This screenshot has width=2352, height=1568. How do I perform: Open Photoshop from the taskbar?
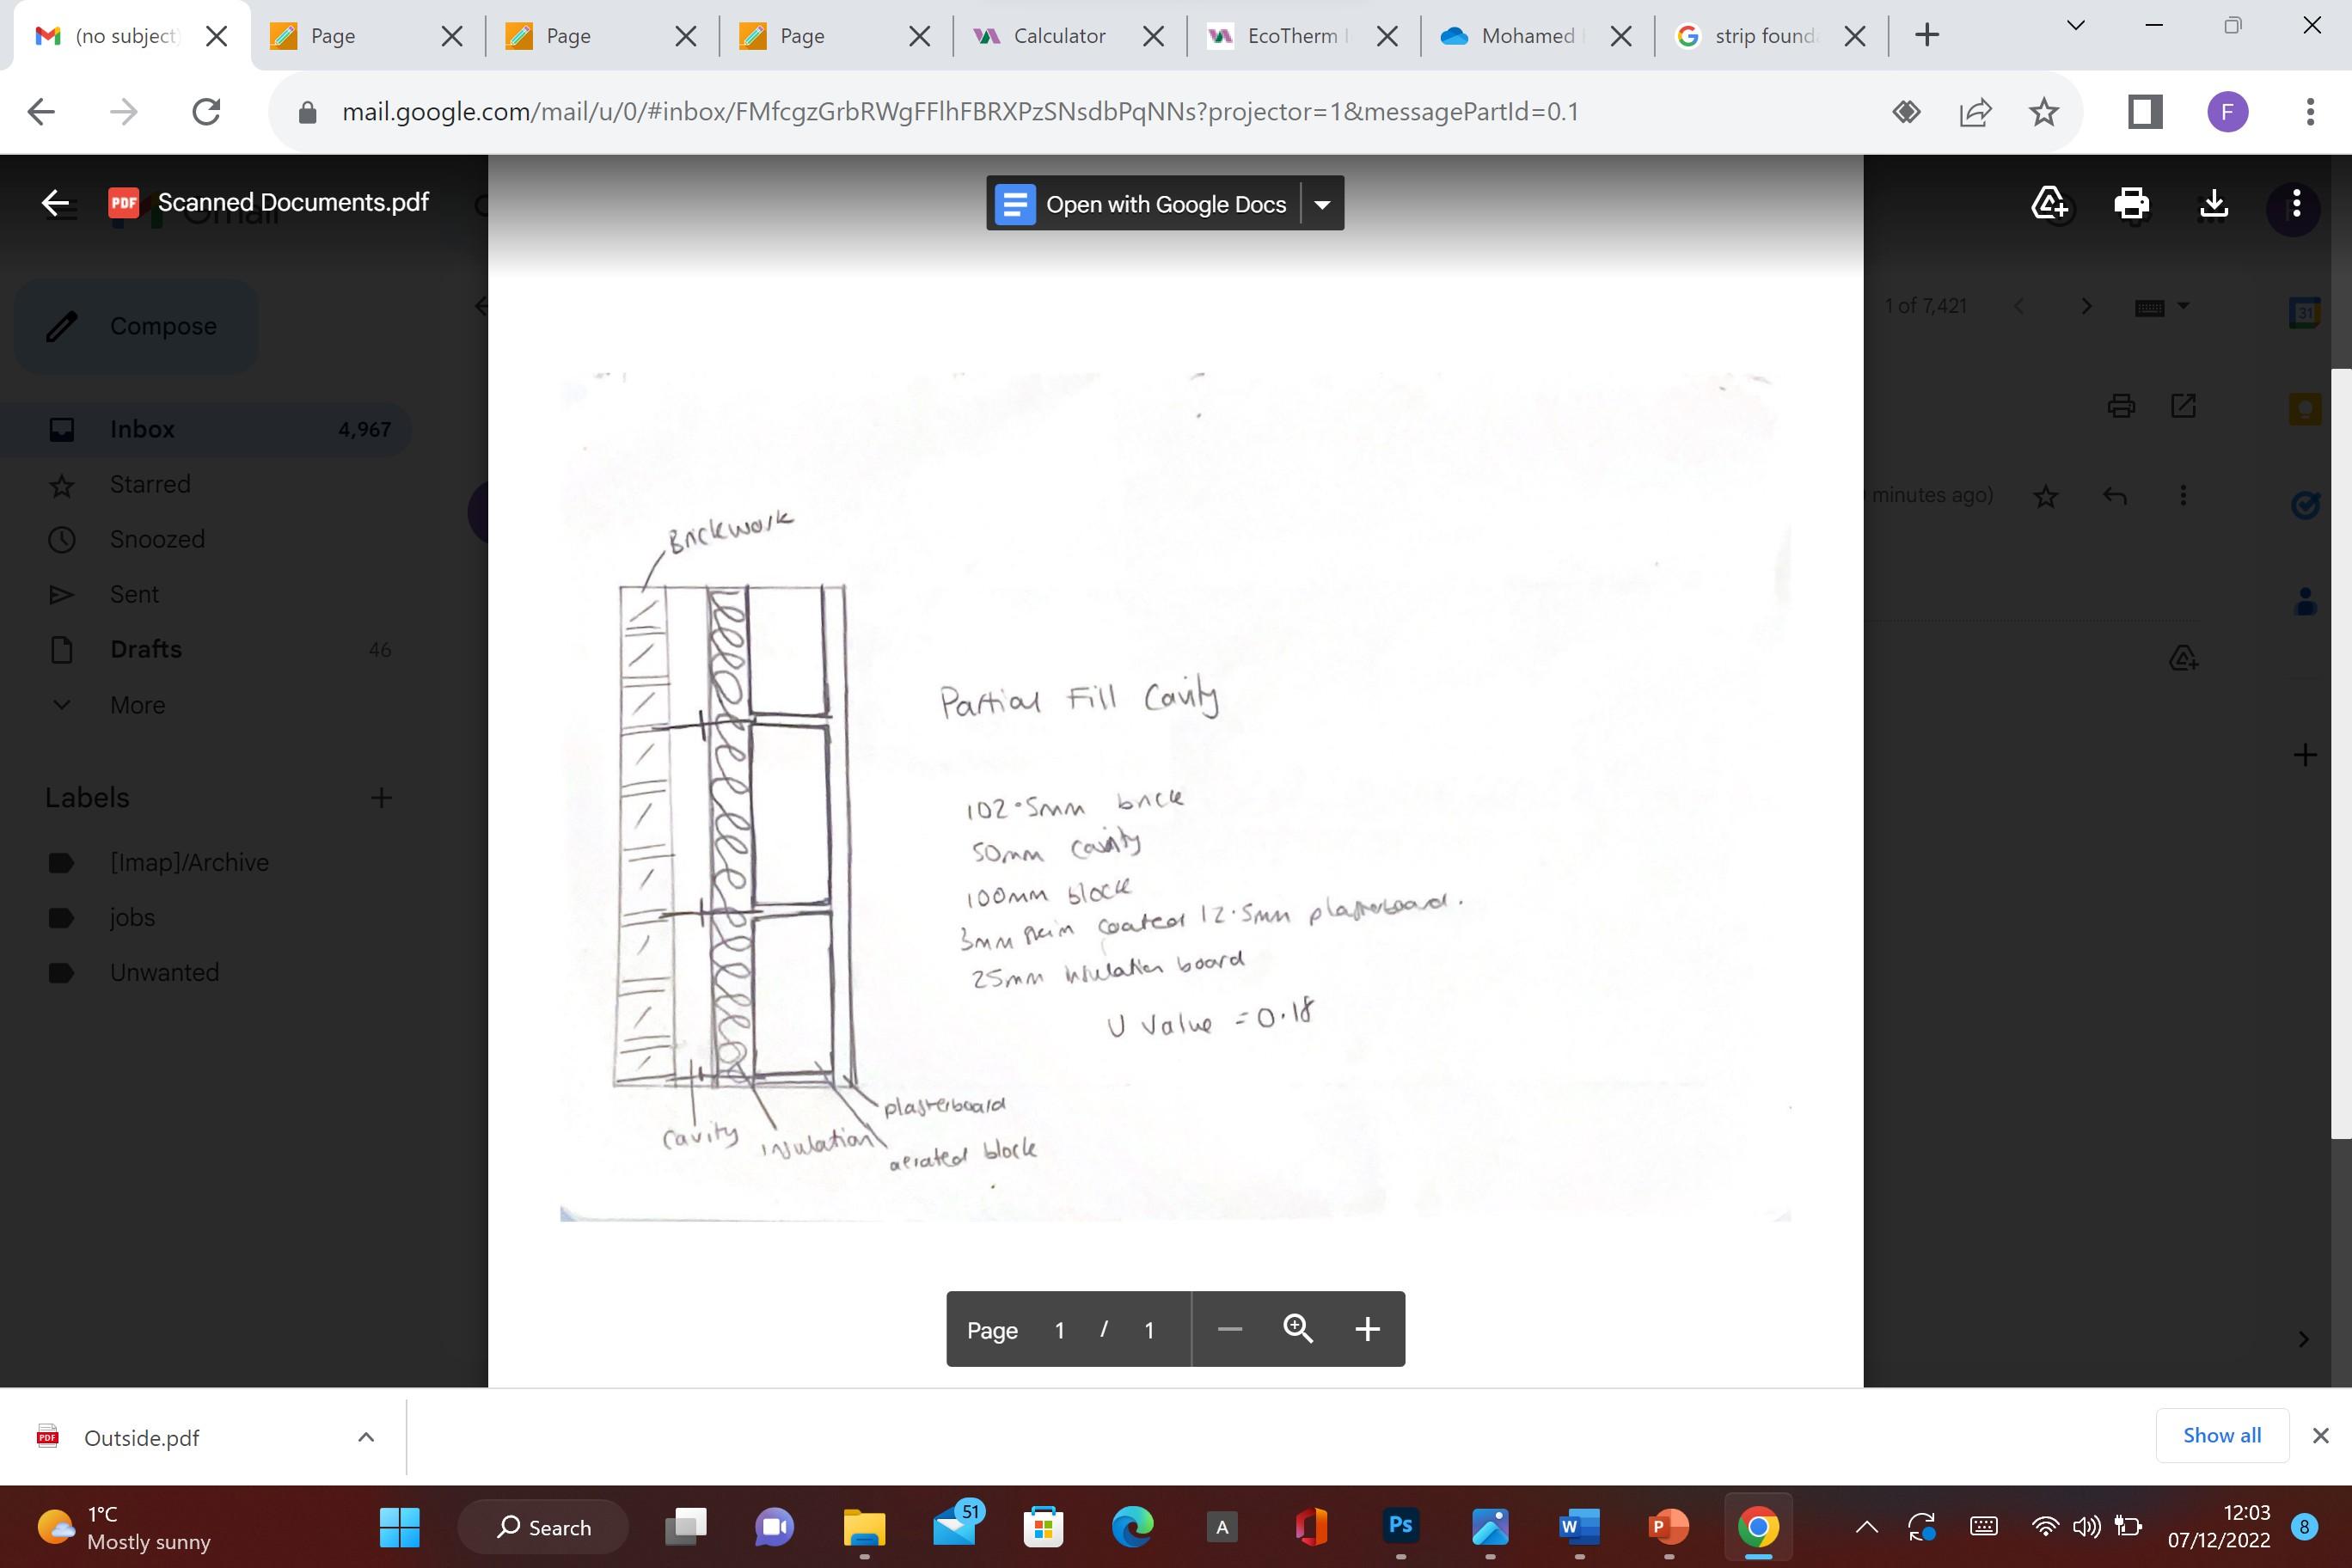point(1400,1526)
